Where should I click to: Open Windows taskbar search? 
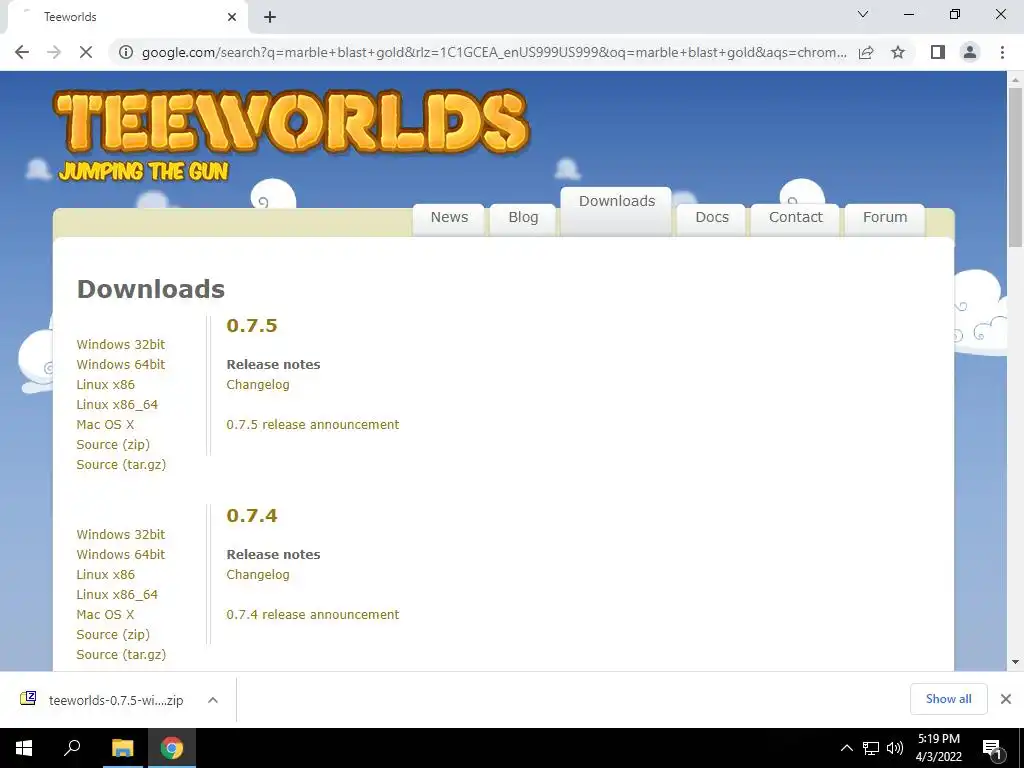[x=72, y=748]
